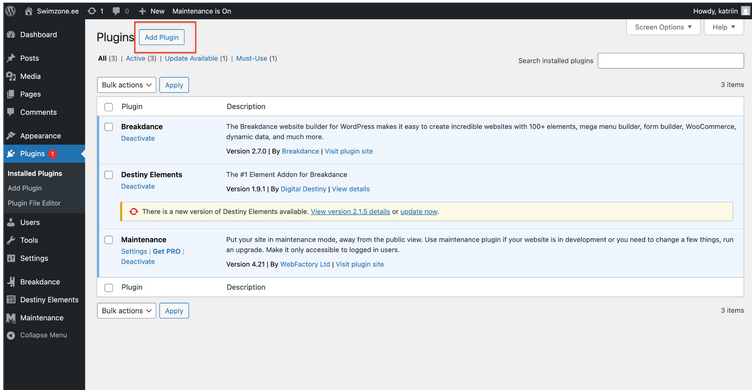Click the Users person icon

[x=11, y=222]
